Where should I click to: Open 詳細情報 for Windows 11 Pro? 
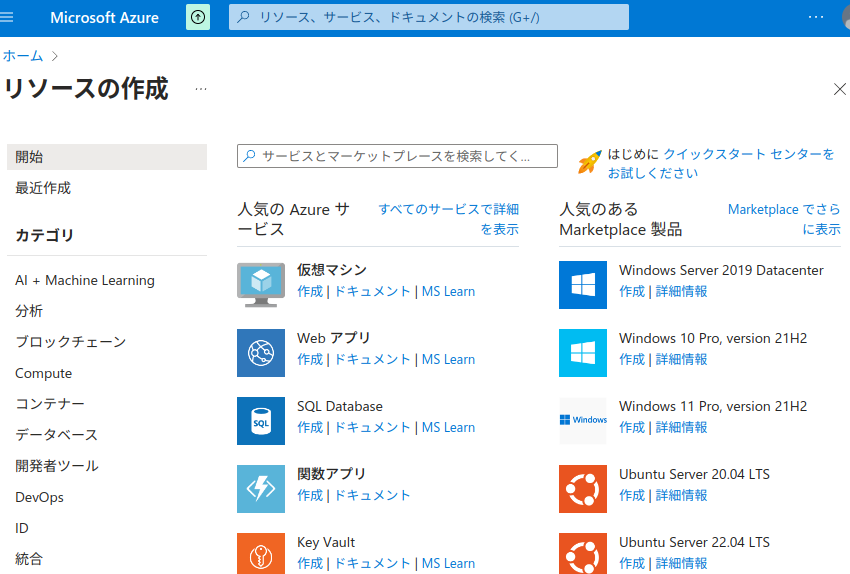pyautogui.click(x=681, y=428)
